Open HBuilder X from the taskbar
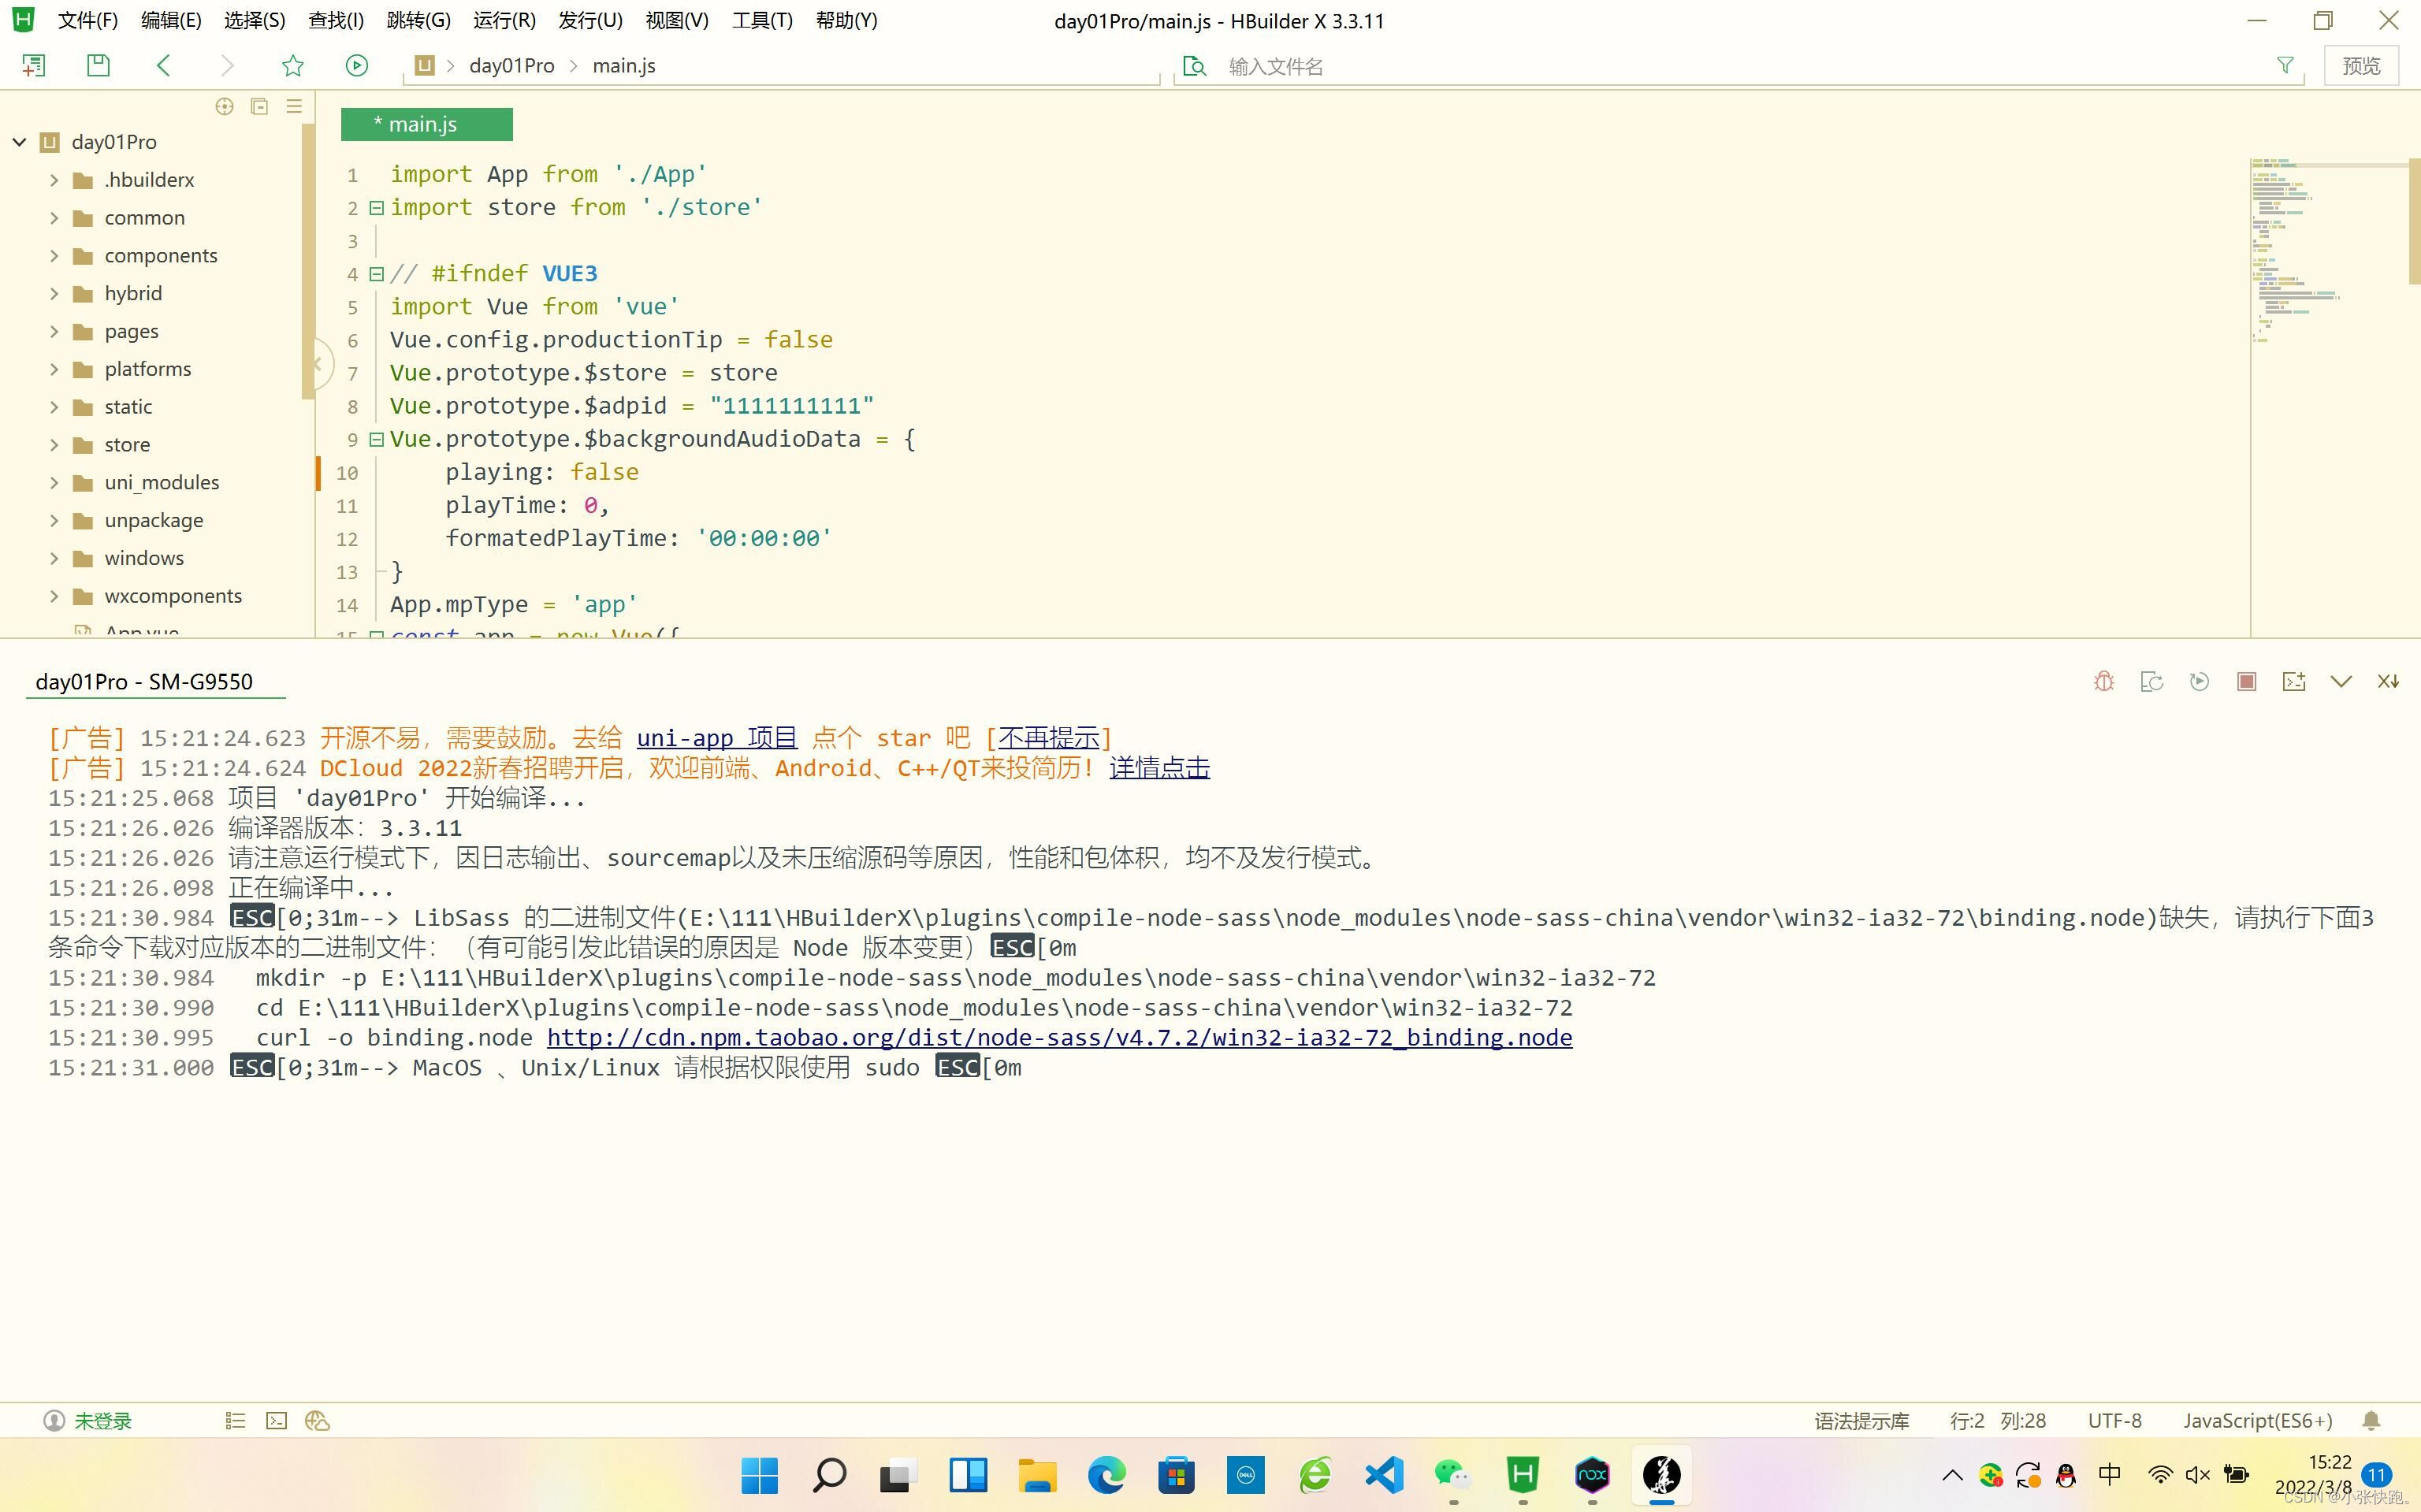This screenshot has height=1512, width=2421. pyautogui.click(x=1523, y=1474)
